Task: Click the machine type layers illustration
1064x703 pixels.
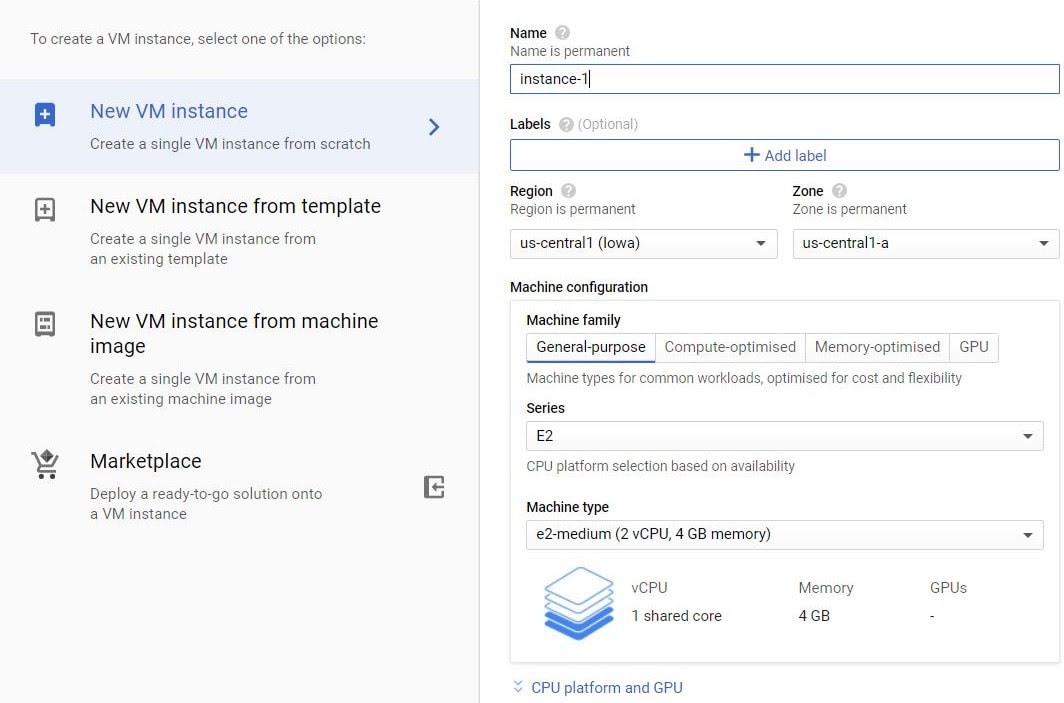Action: click(578, 602)
